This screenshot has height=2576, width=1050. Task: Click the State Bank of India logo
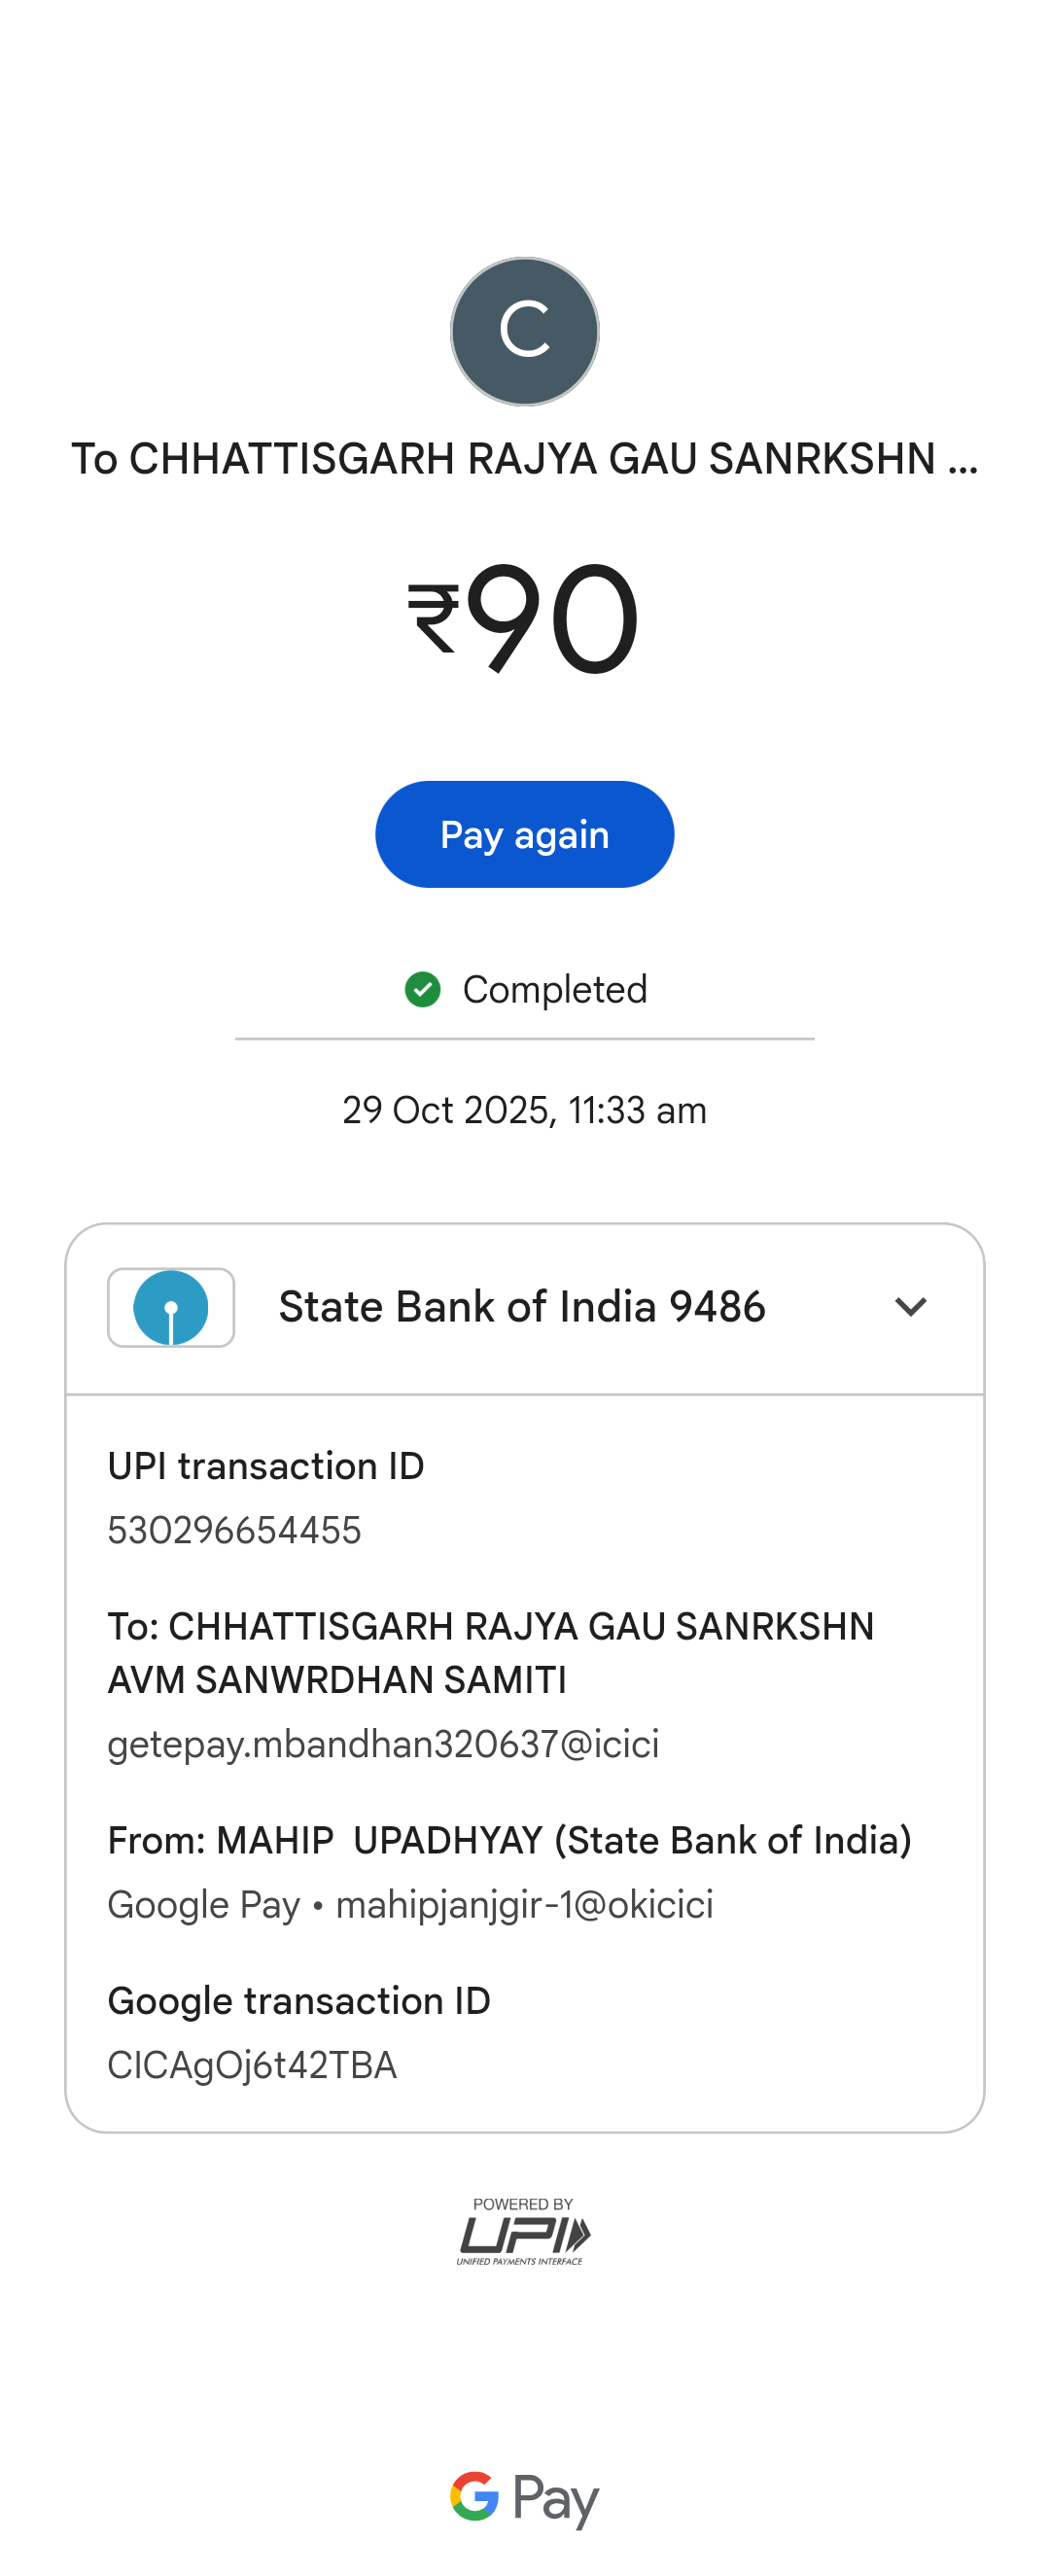point(171,1307)
